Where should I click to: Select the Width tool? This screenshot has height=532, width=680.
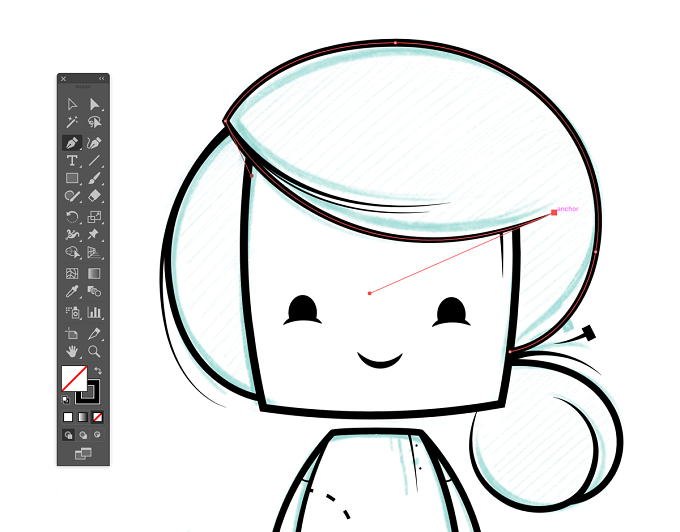(x=72, y=235)
